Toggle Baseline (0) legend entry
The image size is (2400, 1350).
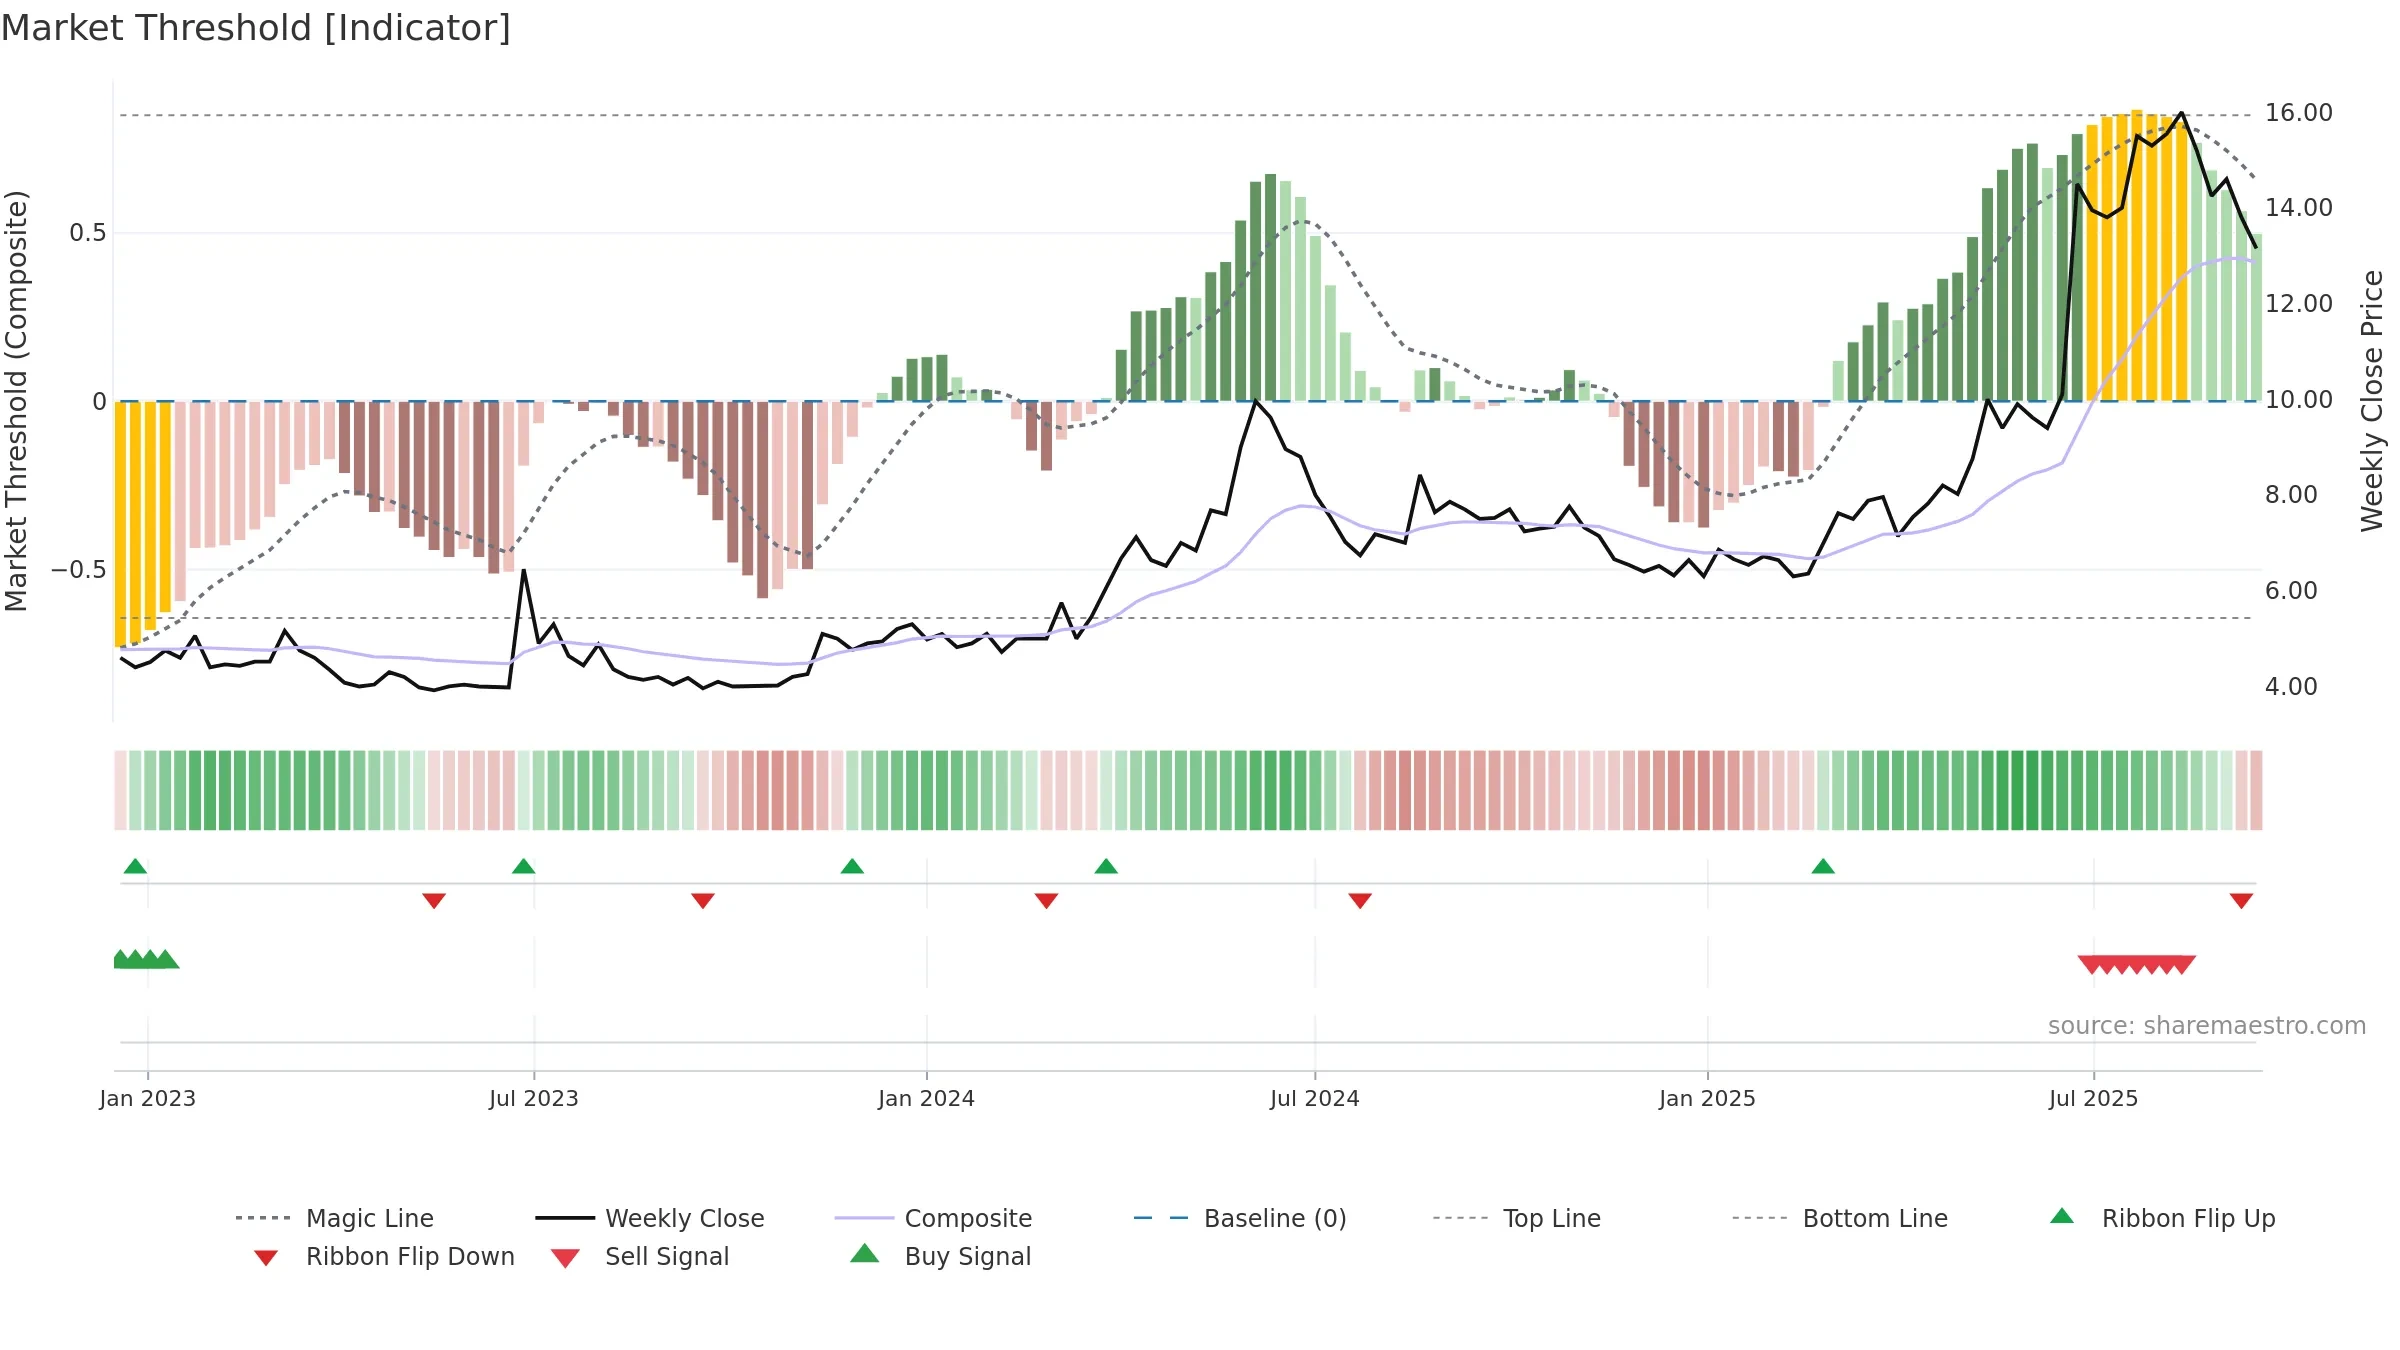[x=1240, y=1218]
